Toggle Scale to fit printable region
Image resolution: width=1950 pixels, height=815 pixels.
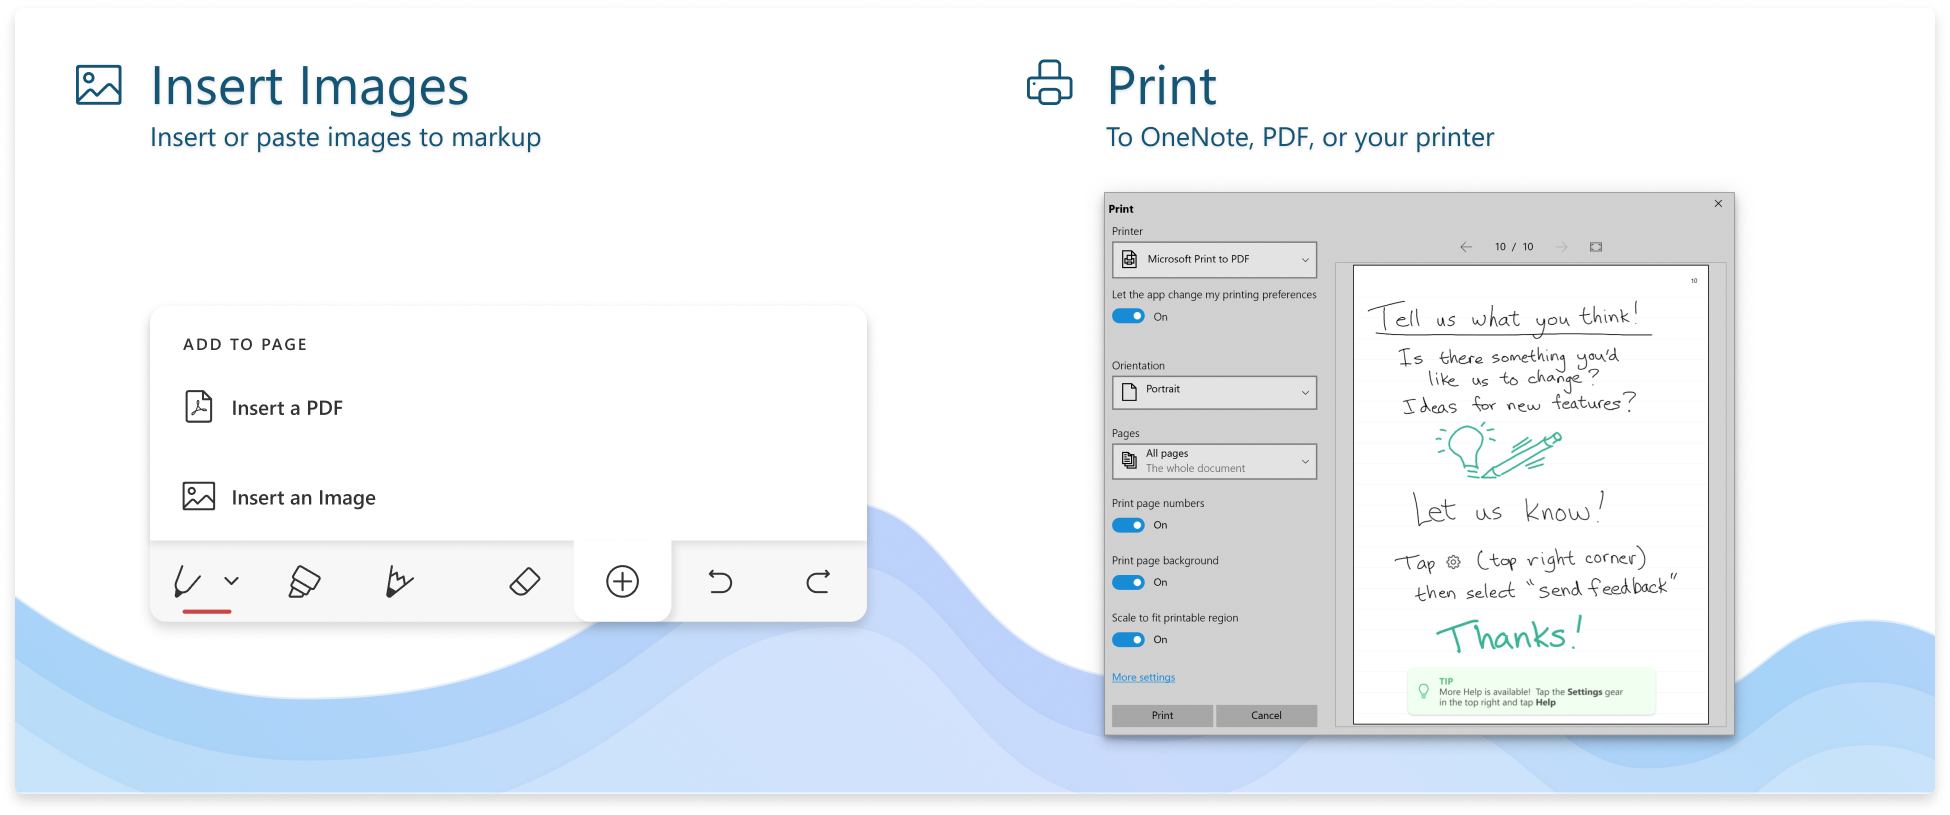pos(1129,640)
